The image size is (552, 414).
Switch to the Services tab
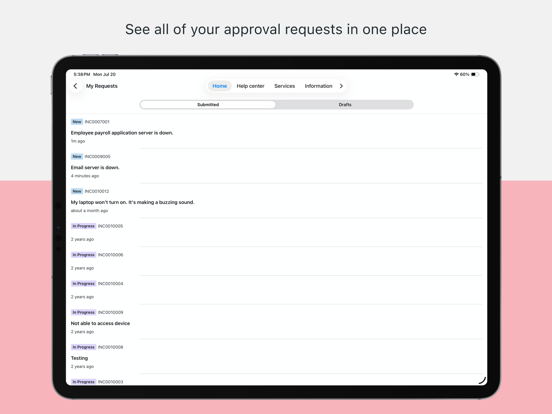point(284,86)
